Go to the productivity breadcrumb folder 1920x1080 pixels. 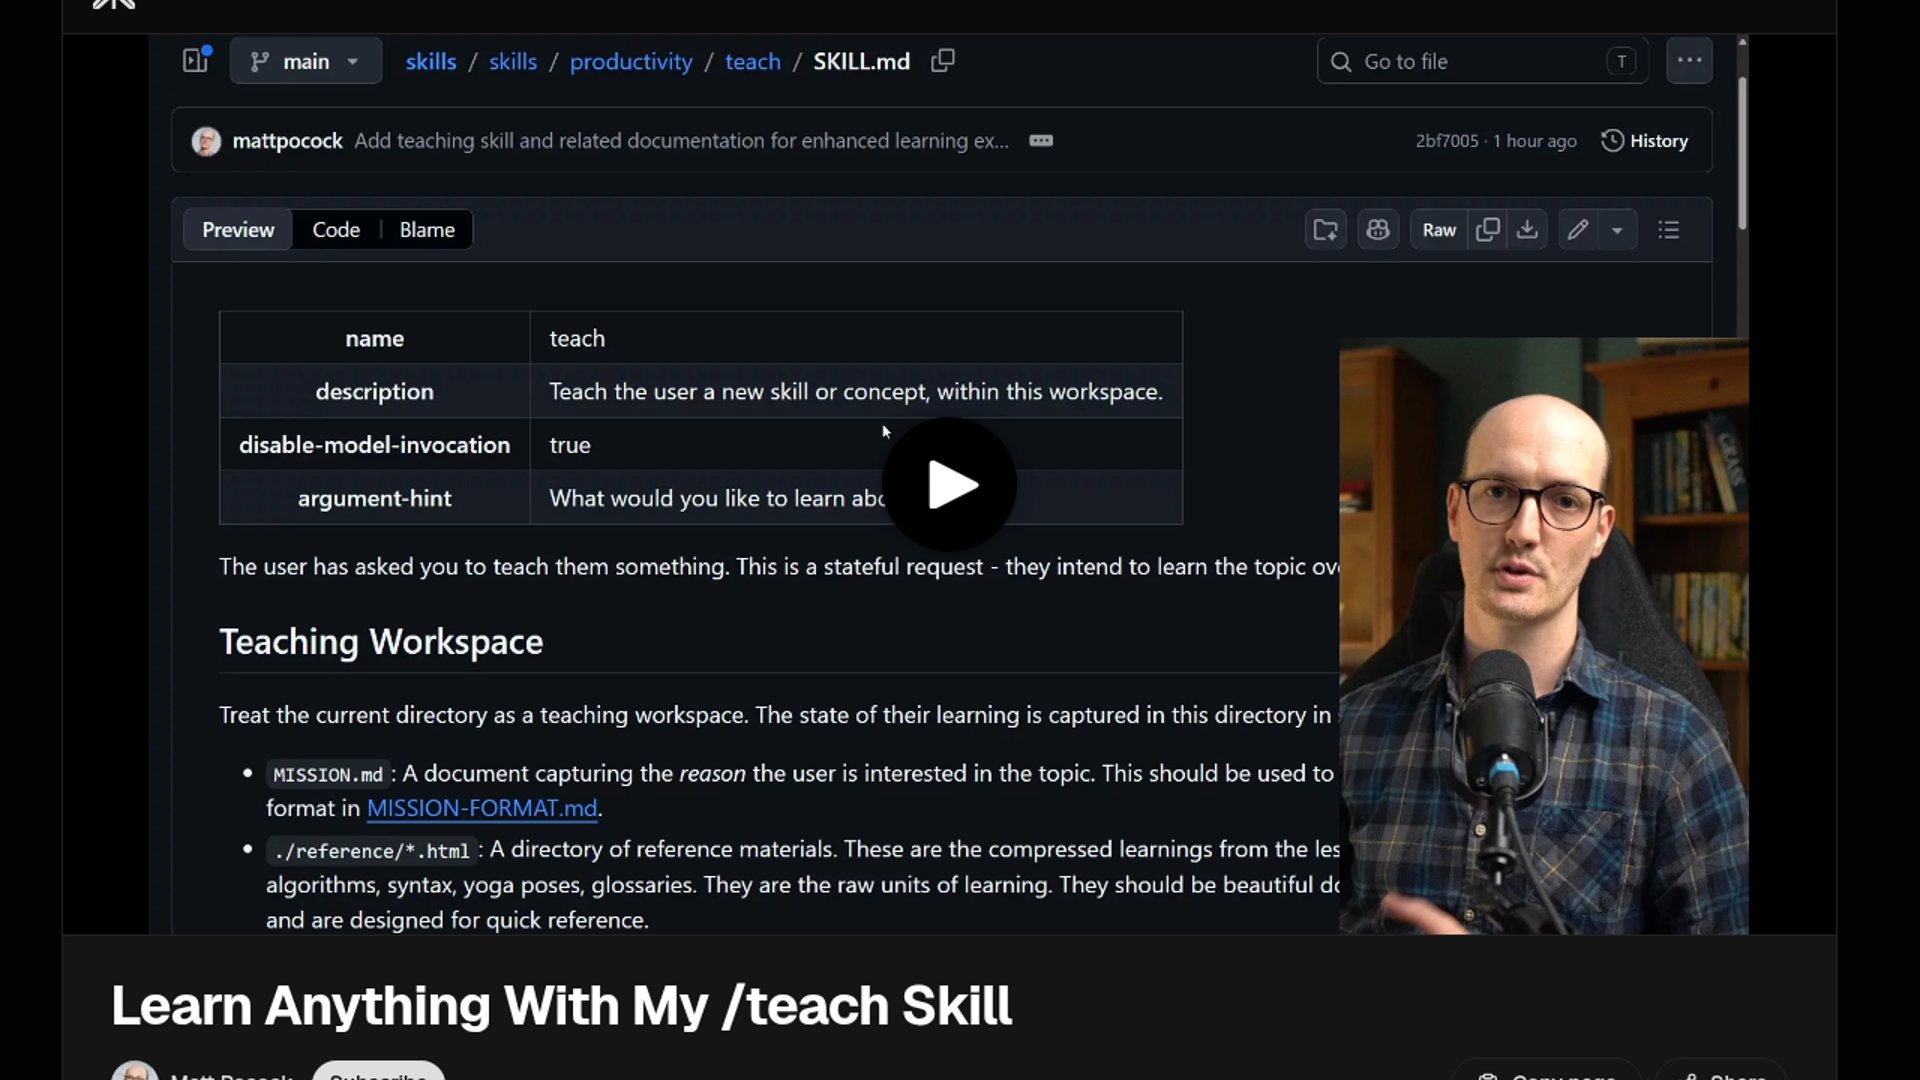tap(631, 61)
